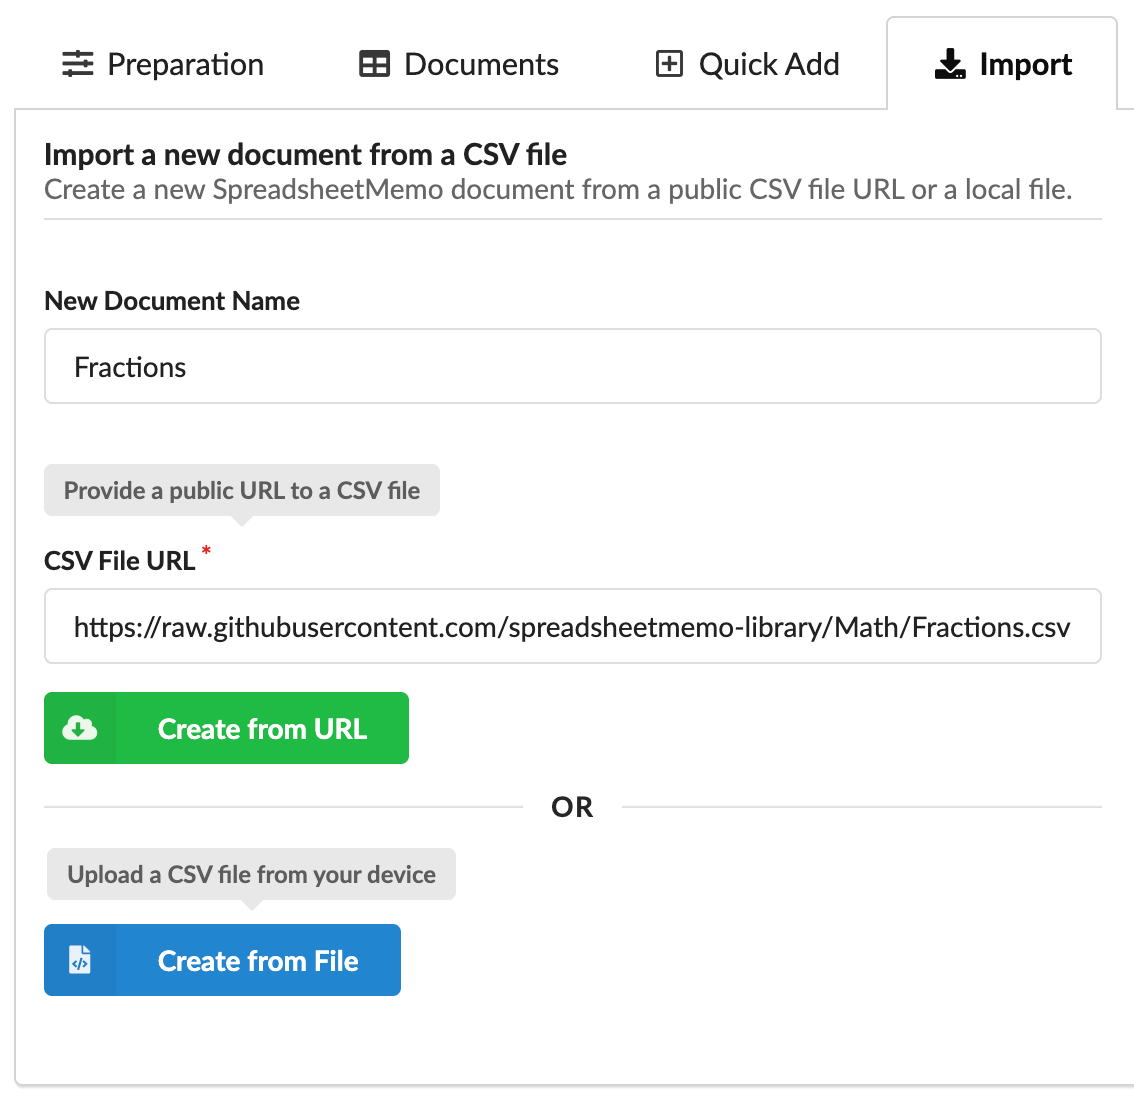Click the plus-square icon on Quick Add
Screen dimensions: 1134x1102
(668, 64)
